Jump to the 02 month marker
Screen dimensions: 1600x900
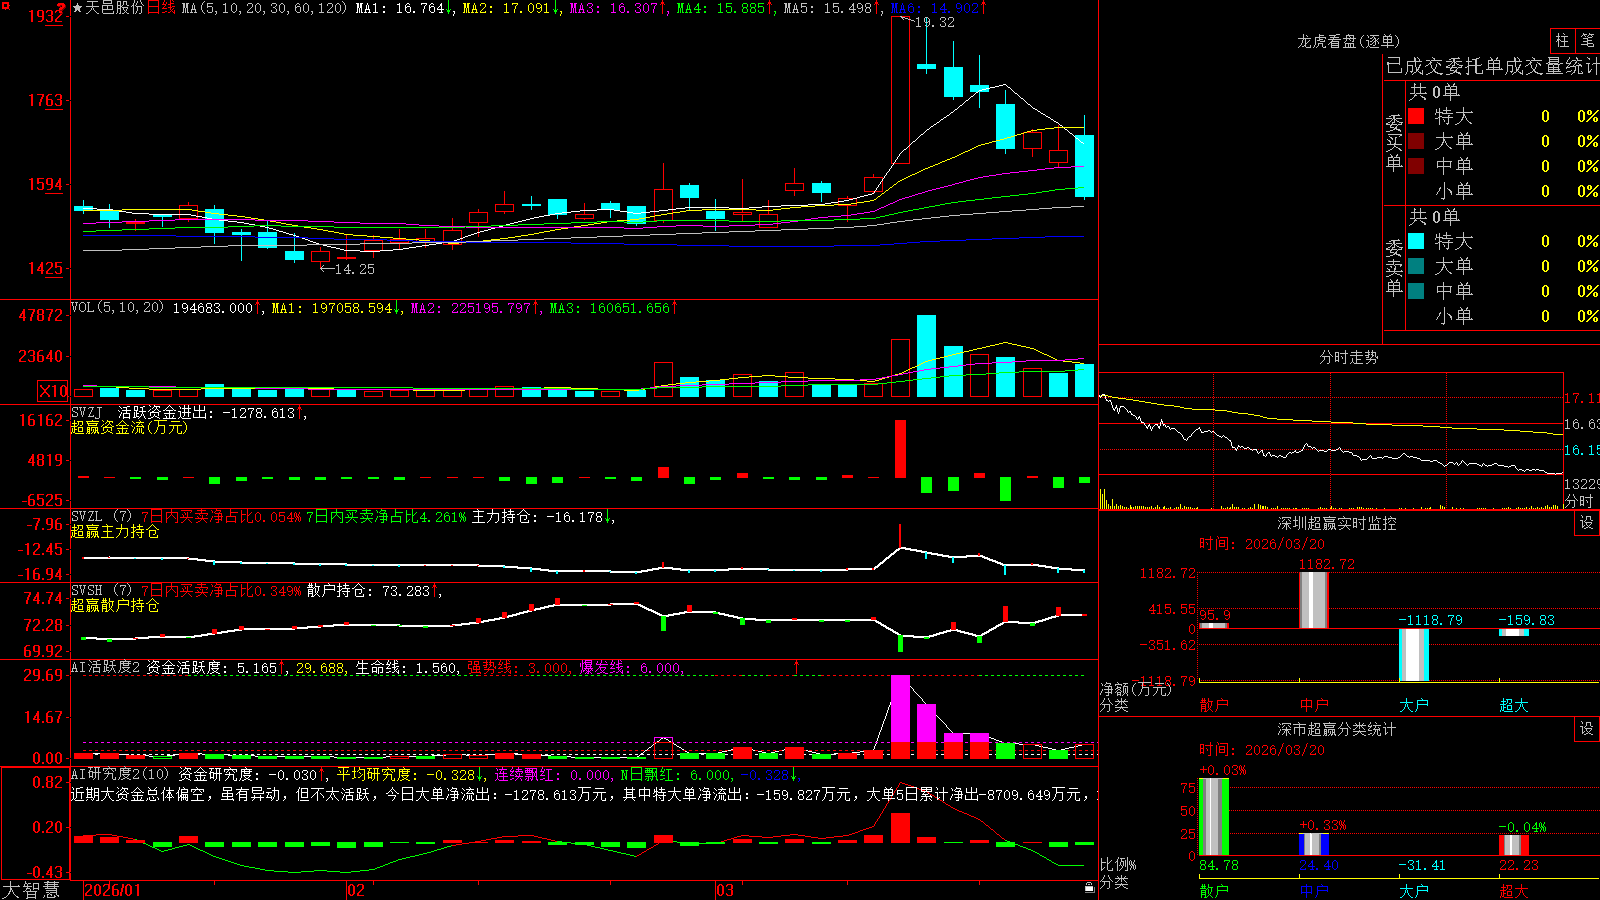click(x=356, y=890)
